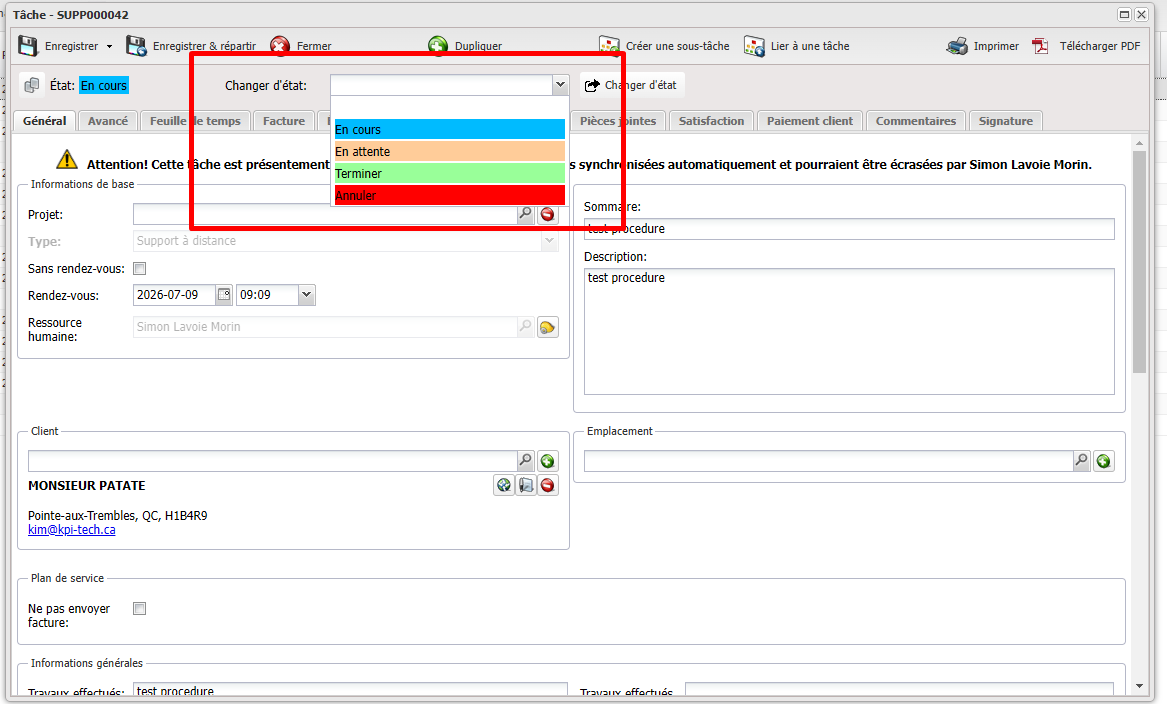Image resolution: width=1167 pixels, height=704 pixels.
Task: Click the globe icon next to MONSIEUR PATATE
Action: 504,485
